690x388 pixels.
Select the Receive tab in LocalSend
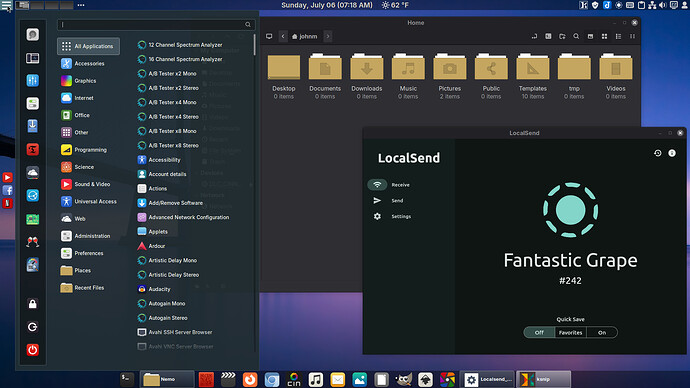point(389,185)
